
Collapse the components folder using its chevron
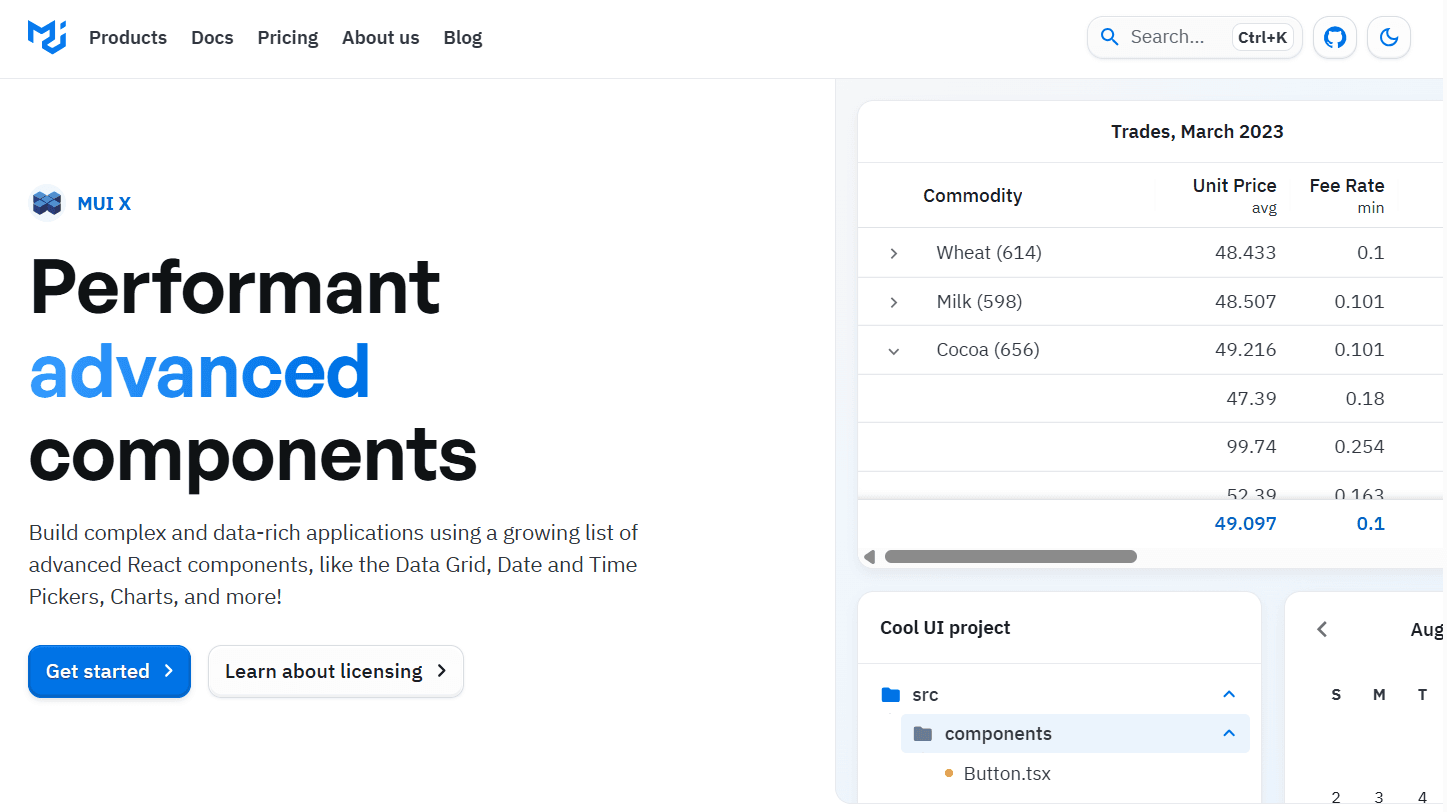click(x=1230, y=734)
